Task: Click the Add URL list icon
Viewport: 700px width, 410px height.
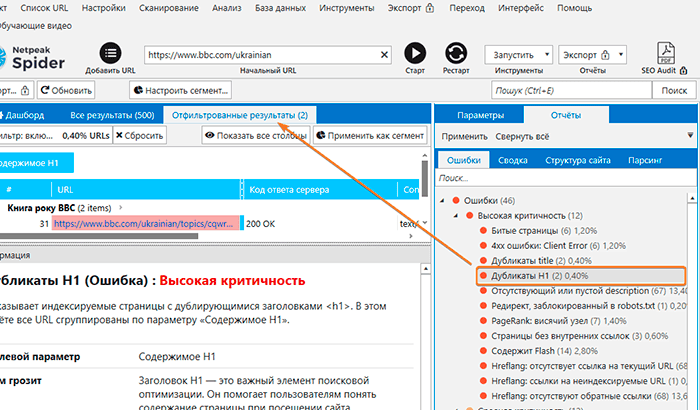Action: click(110, 54)
